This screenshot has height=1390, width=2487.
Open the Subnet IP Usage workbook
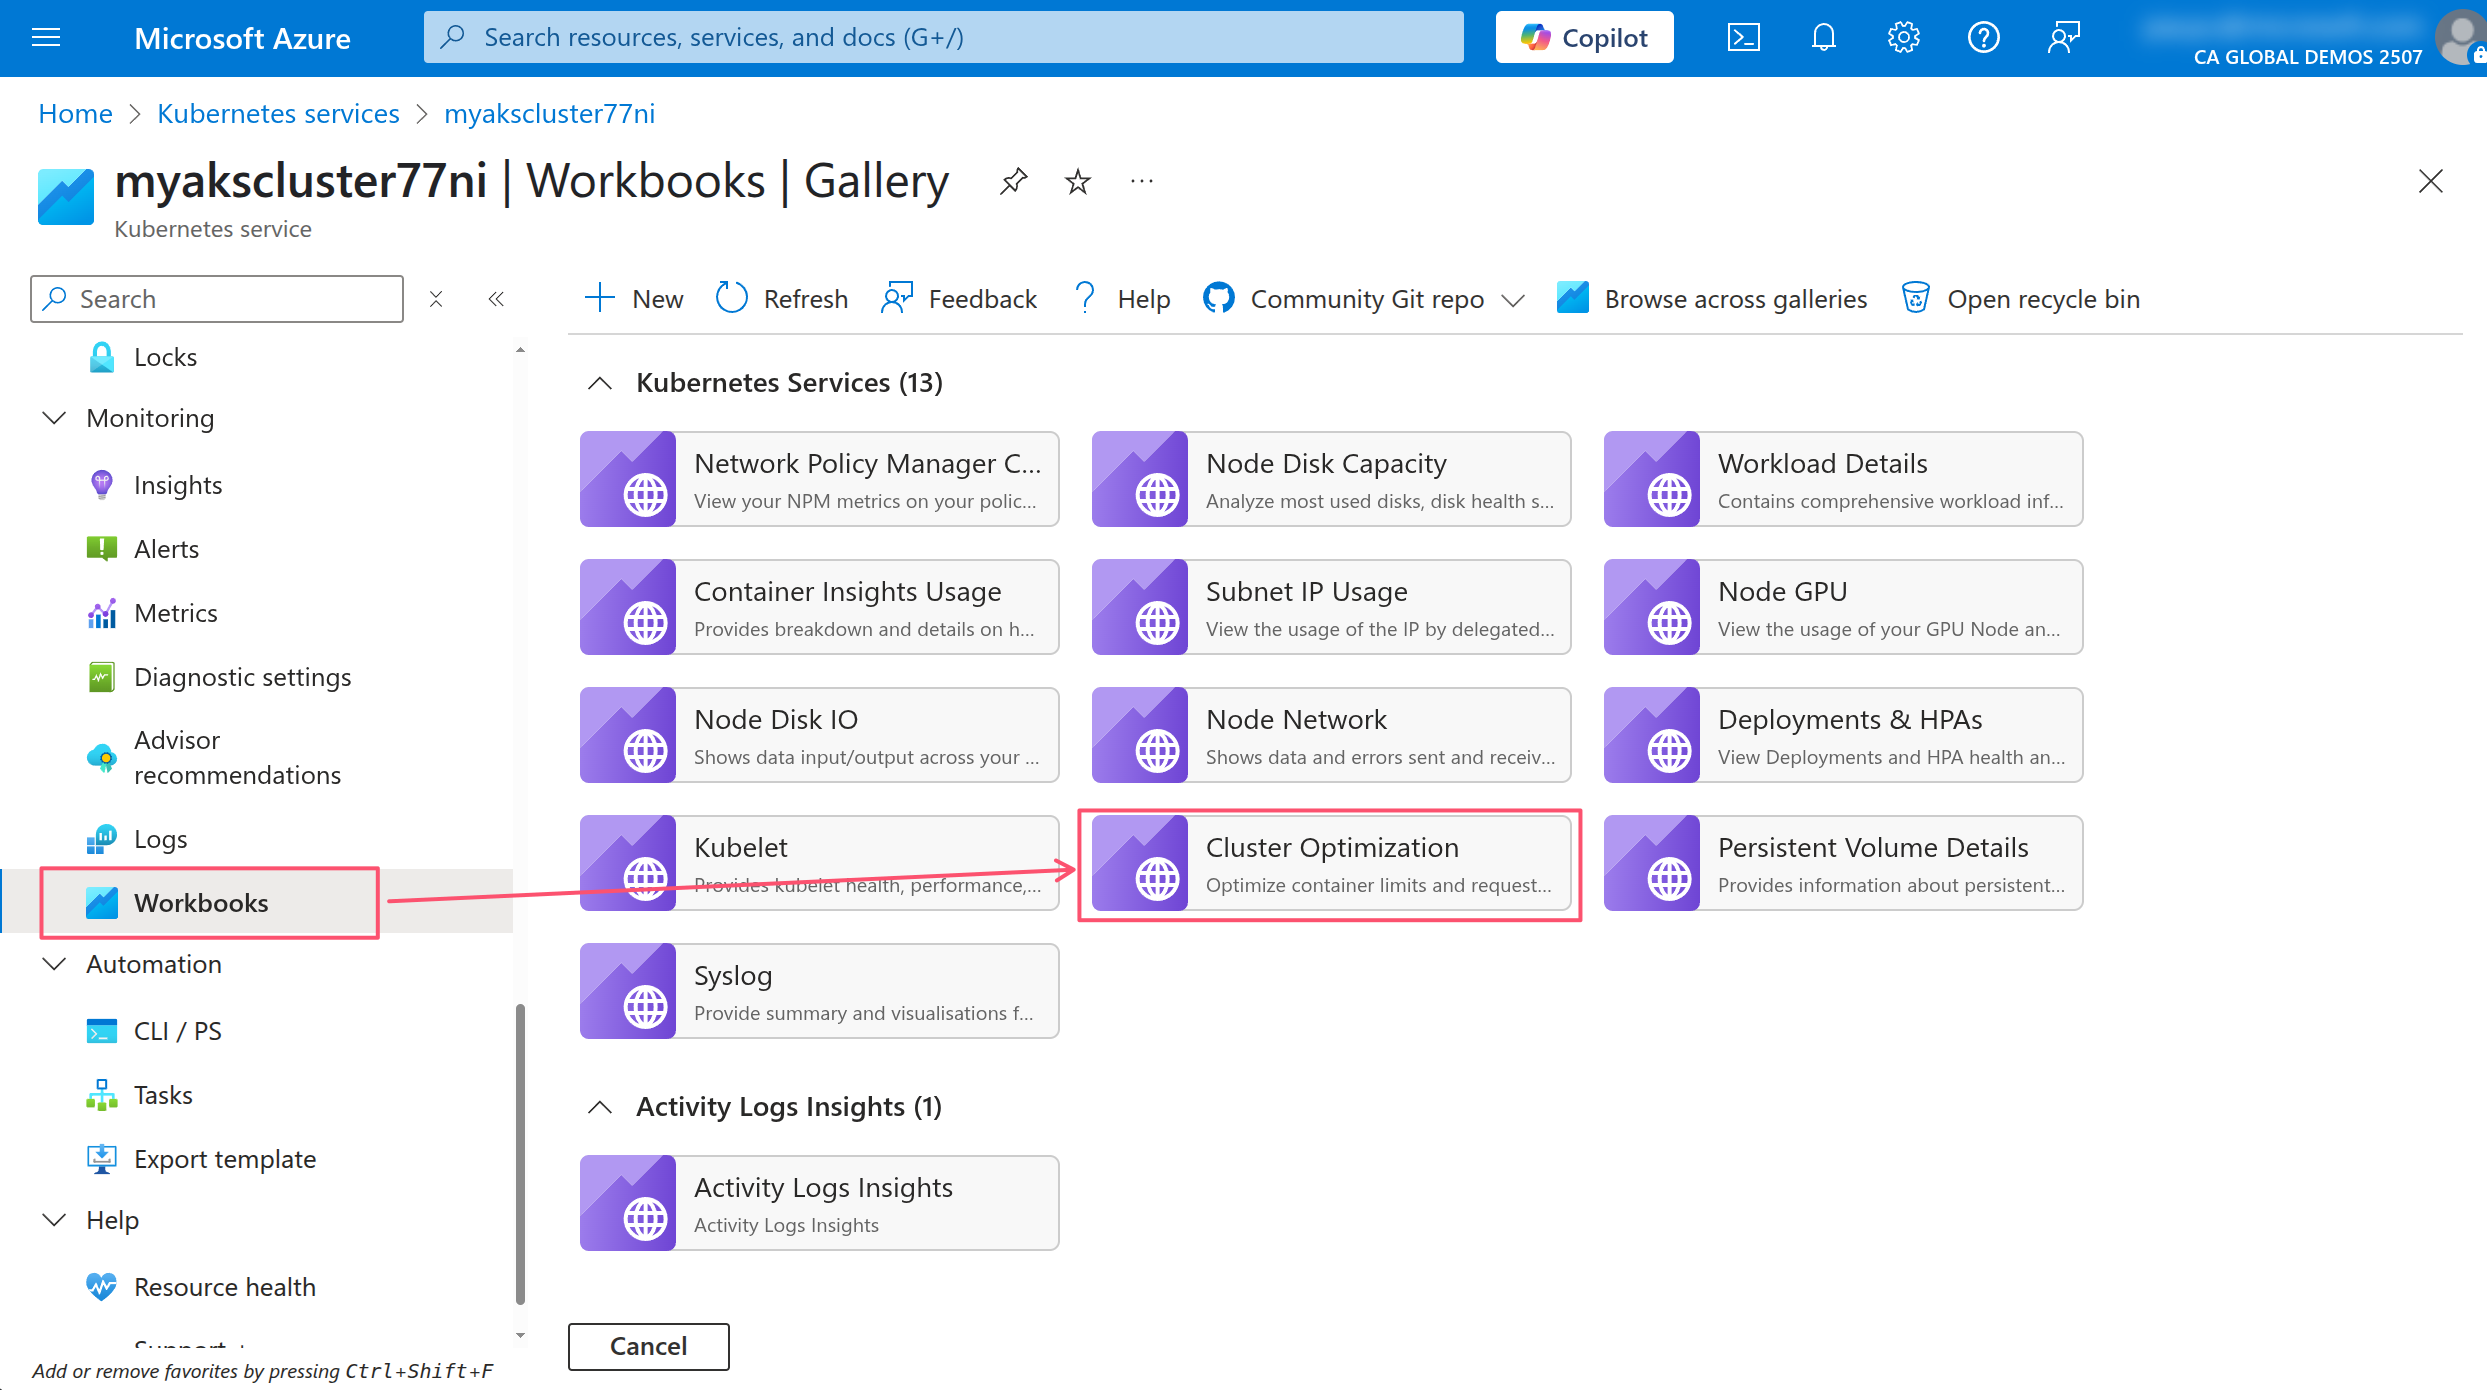click(x=1331, y=607)
